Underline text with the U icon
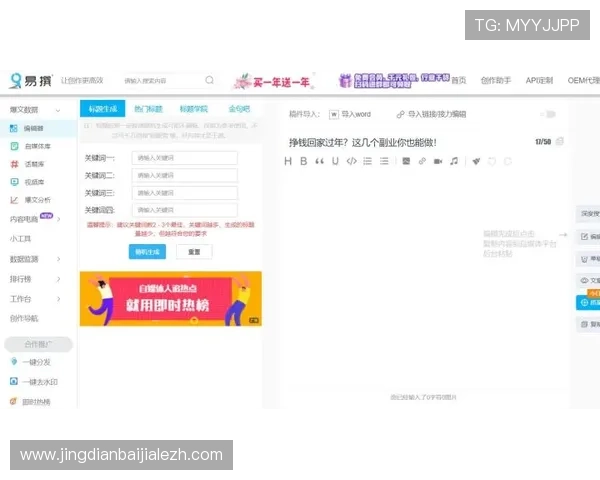 pyautogui.click(x=335, y=161)
